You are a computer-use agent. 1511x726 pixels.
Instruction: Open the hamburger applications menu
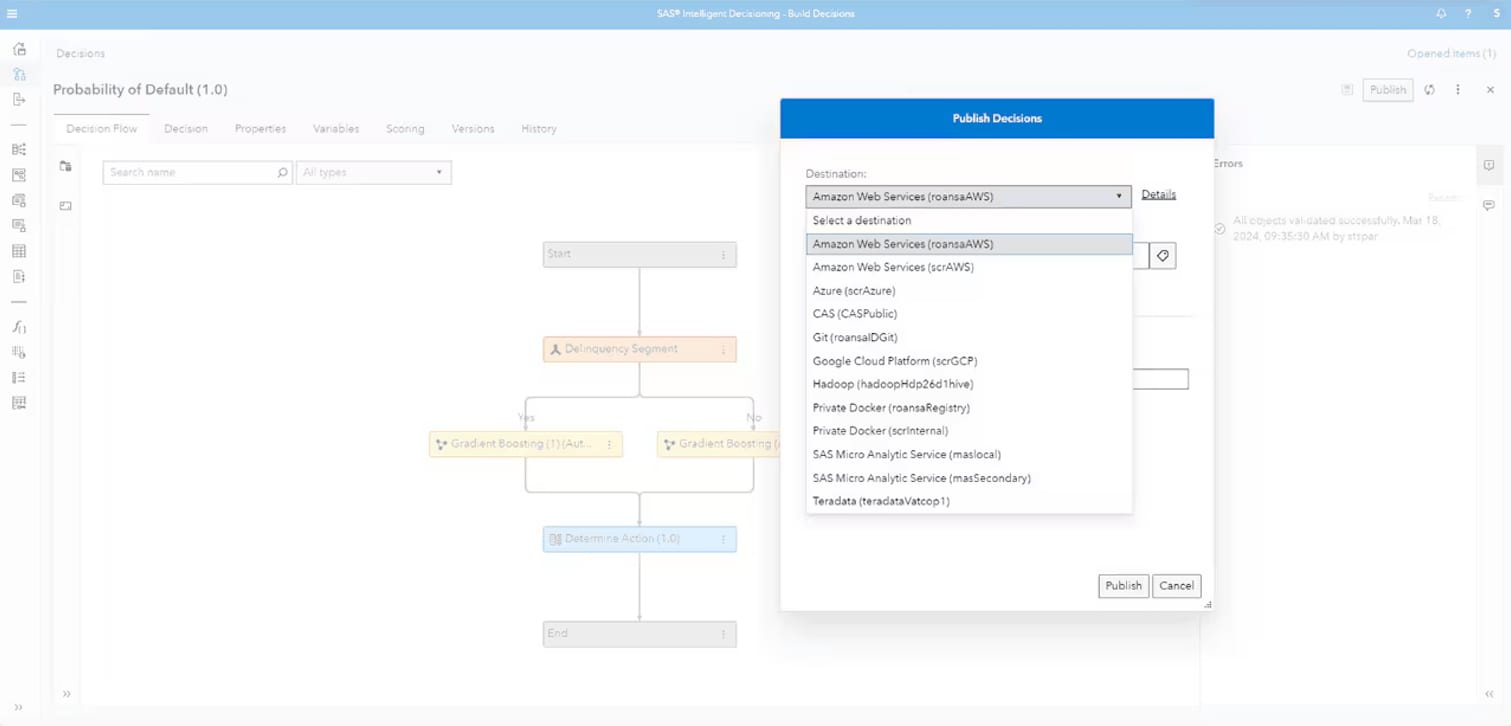(12, 14)
